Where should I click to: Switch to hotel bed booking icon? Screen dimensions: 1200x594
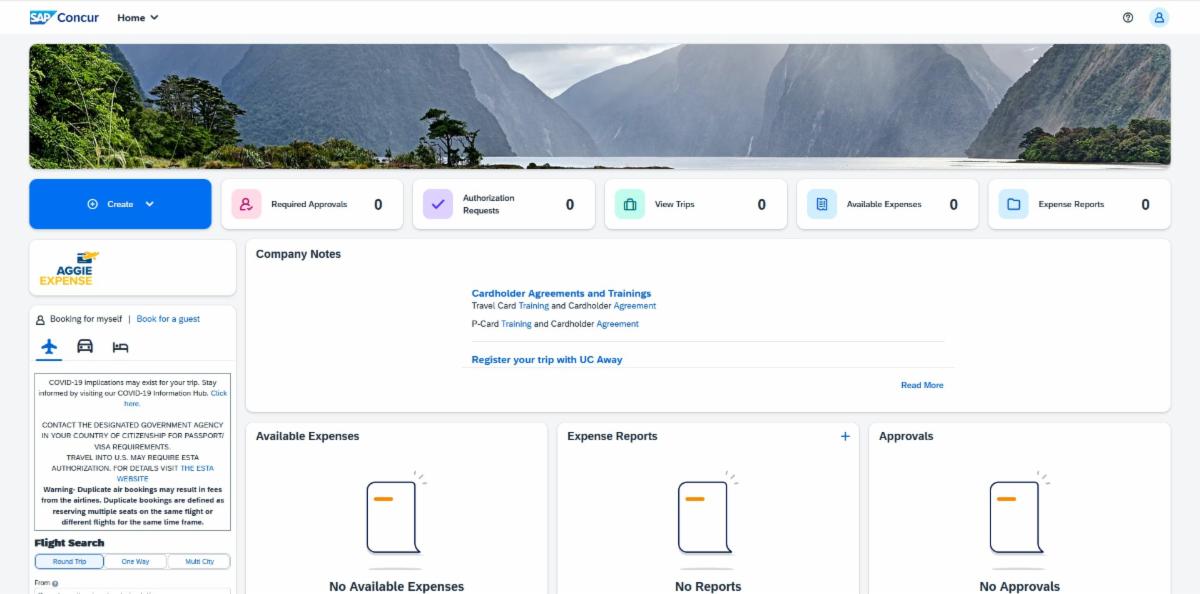tap(120, 347)
